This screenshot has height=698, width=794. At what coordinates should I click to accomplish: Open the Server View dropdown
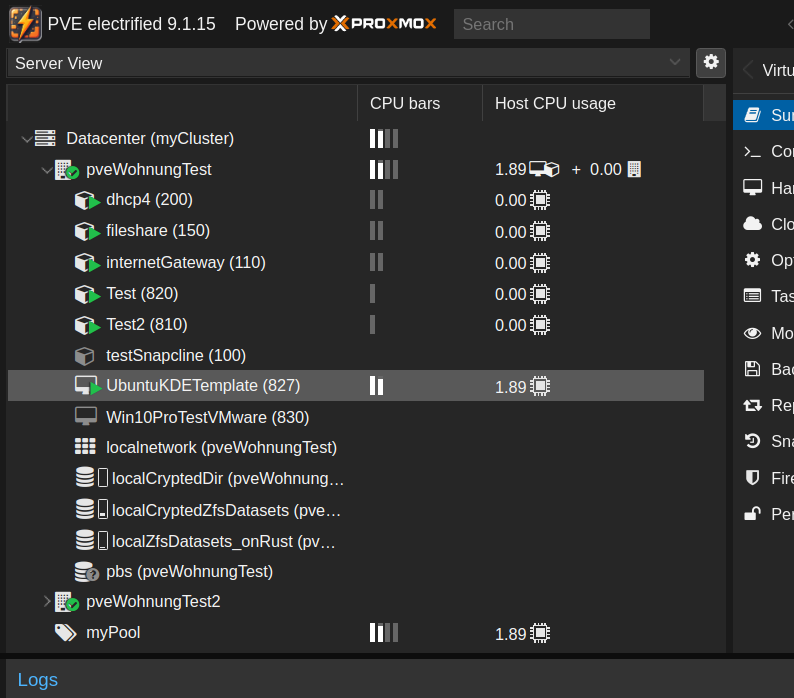click(x=346, y=63)
